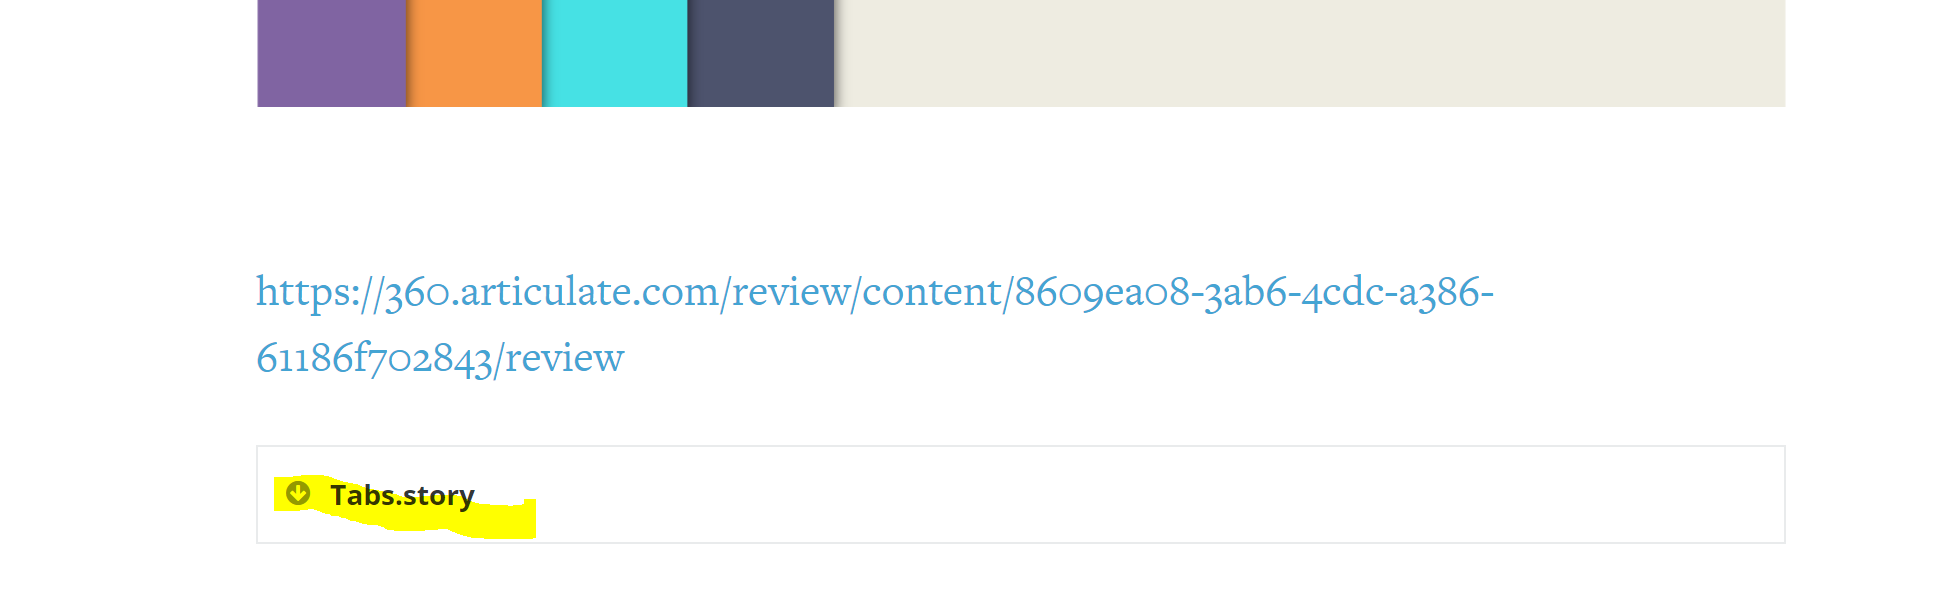
Task: Open the 360.articulate.com review link
Action: coord(875,324)
